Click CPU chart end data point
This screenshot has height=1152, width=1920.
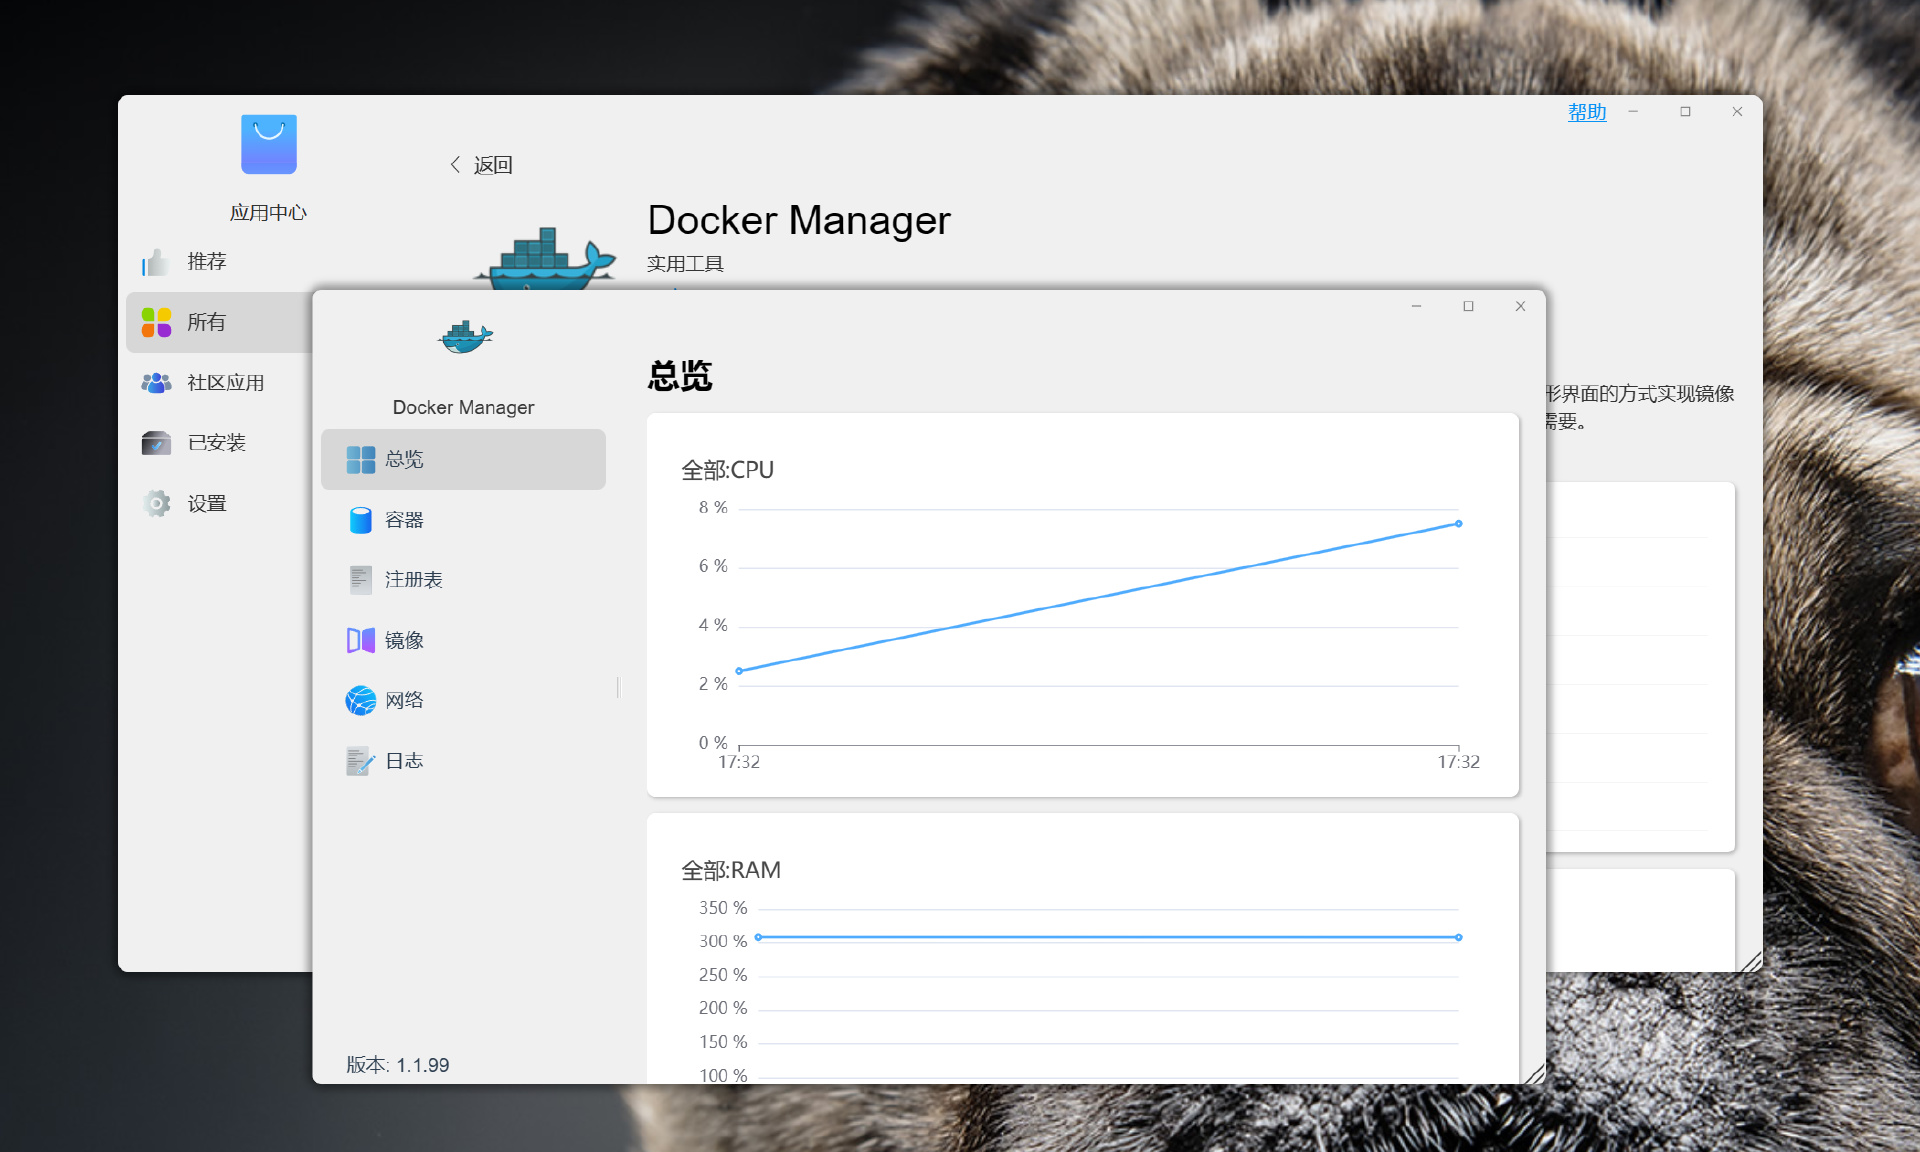coord(1458,524)
